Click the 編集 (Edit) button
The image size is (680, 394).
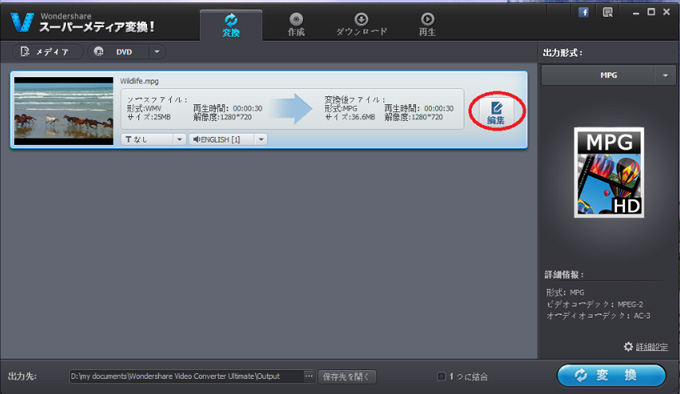(x=496, y=112)
